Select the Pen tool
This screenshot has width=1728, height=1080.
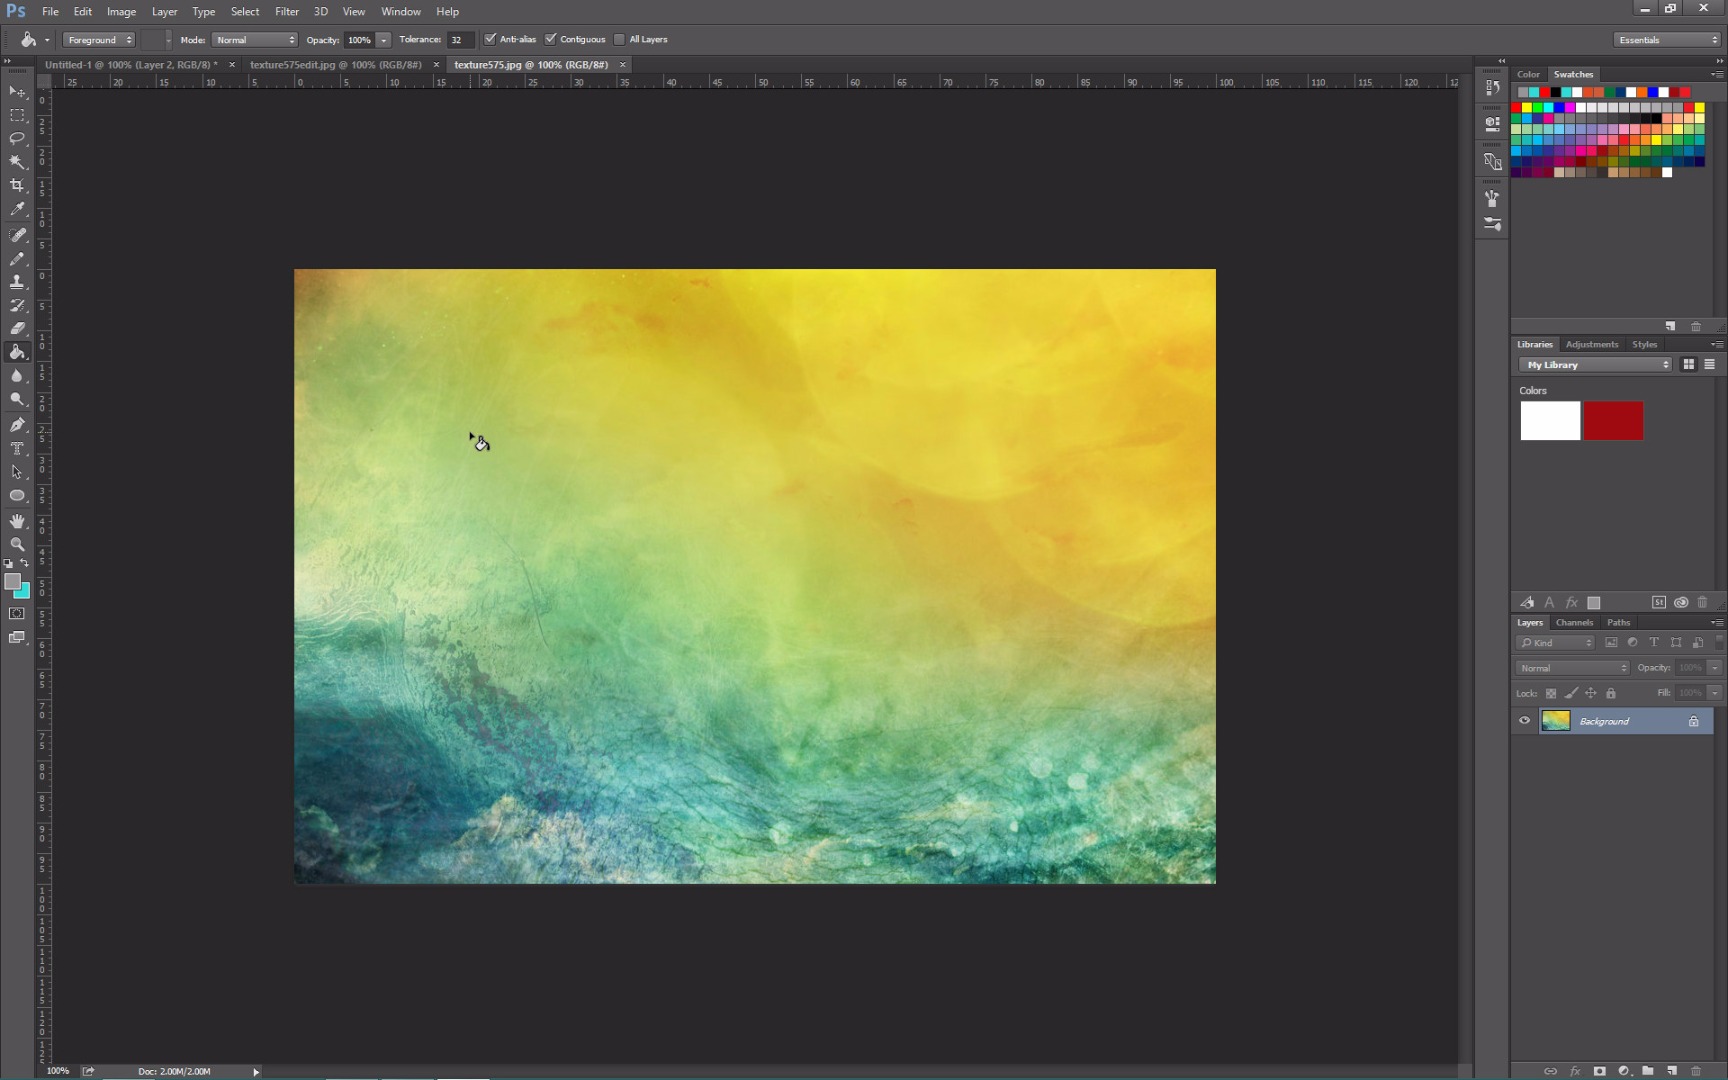click(17, 425)
